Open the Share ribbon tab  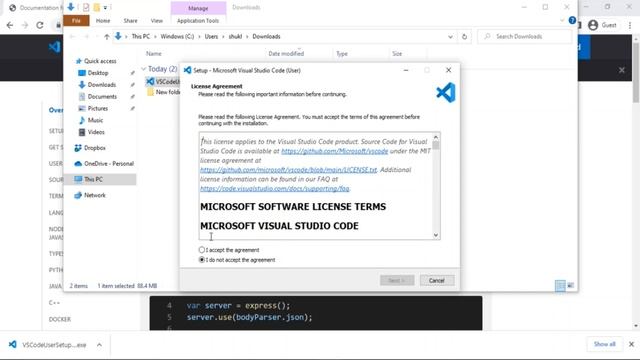[131, 20]
